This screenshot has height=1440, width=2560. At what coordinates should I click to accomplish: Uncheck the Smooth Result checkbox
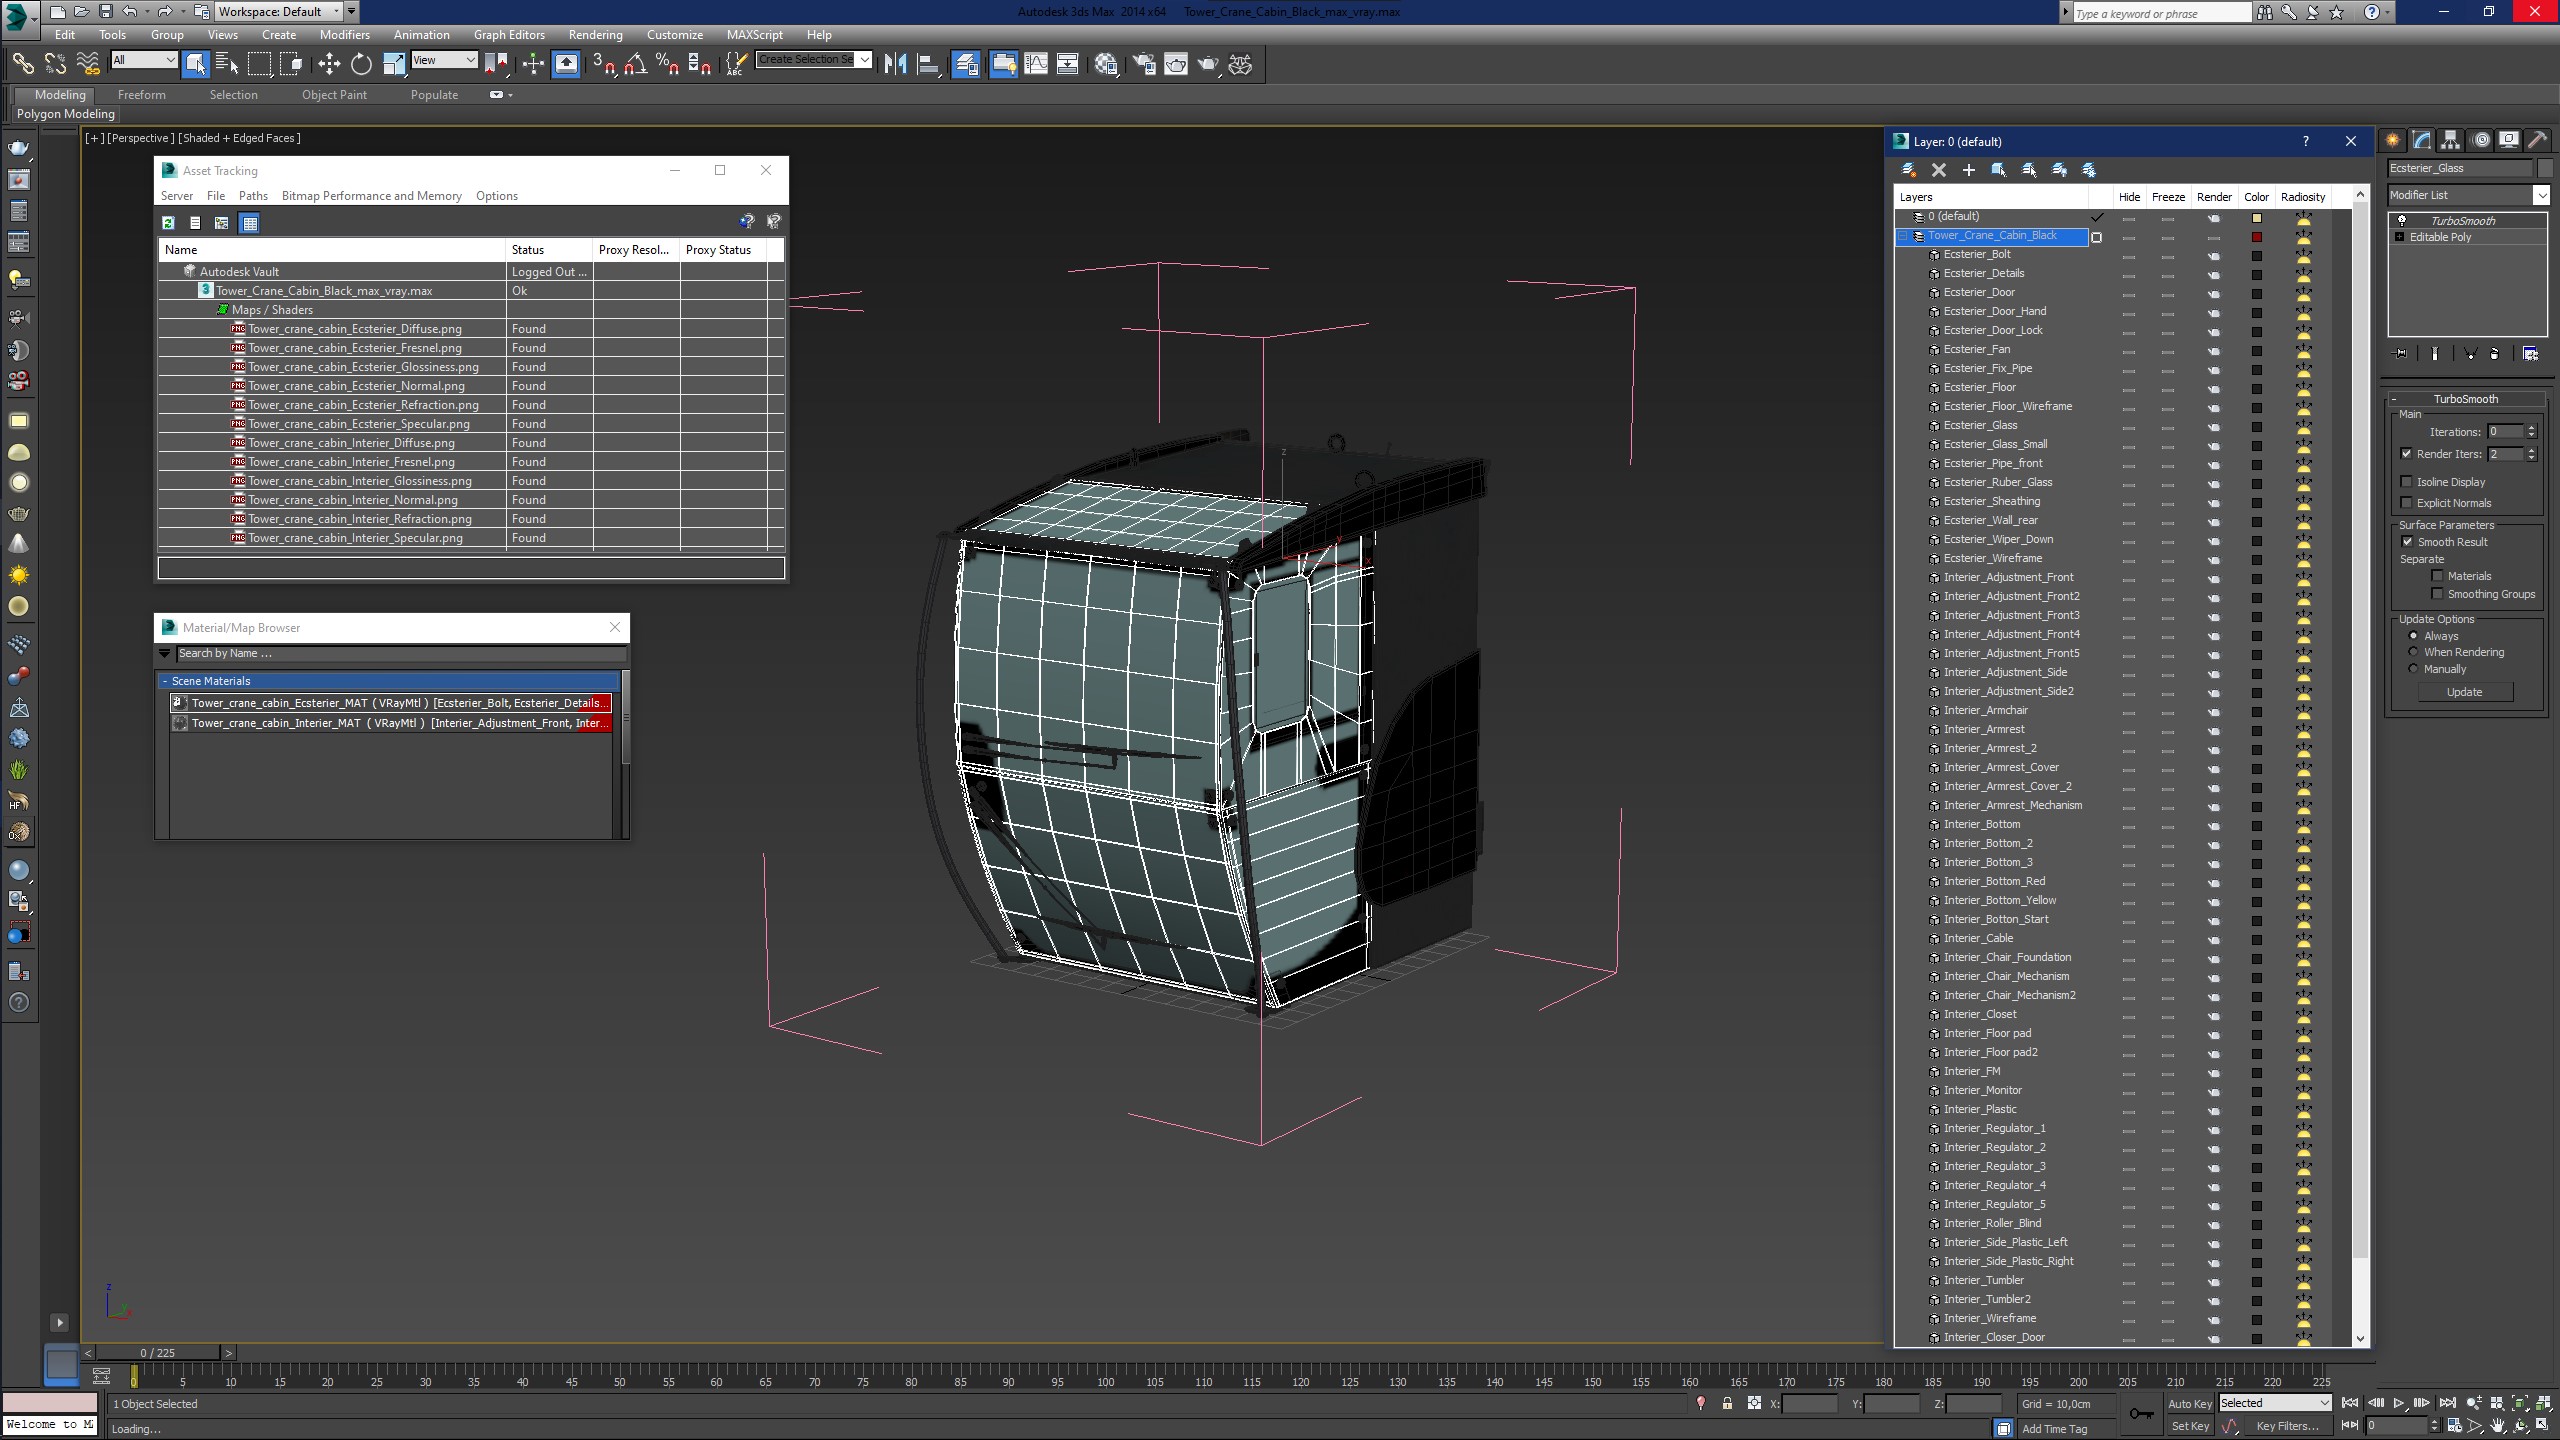coord(2407,542)
